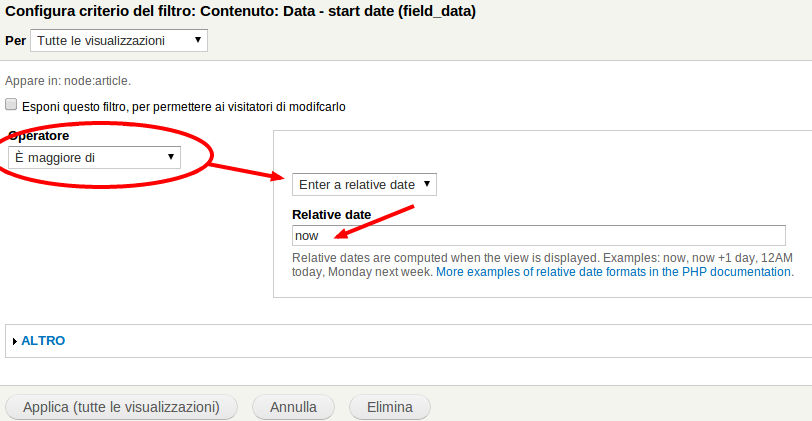The height and width of the screenshot is (421, 812).
Task: Click the arrow of the Per select box
Action: [197, 40]
